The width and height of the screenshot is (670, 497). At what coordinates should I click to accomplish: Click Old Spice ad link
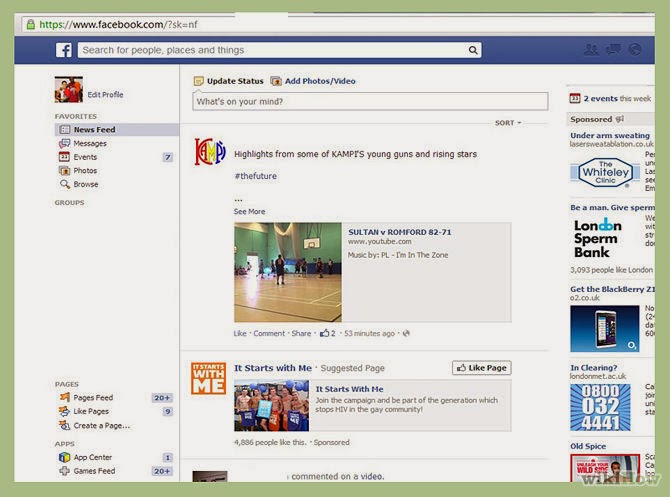[588, 446]
